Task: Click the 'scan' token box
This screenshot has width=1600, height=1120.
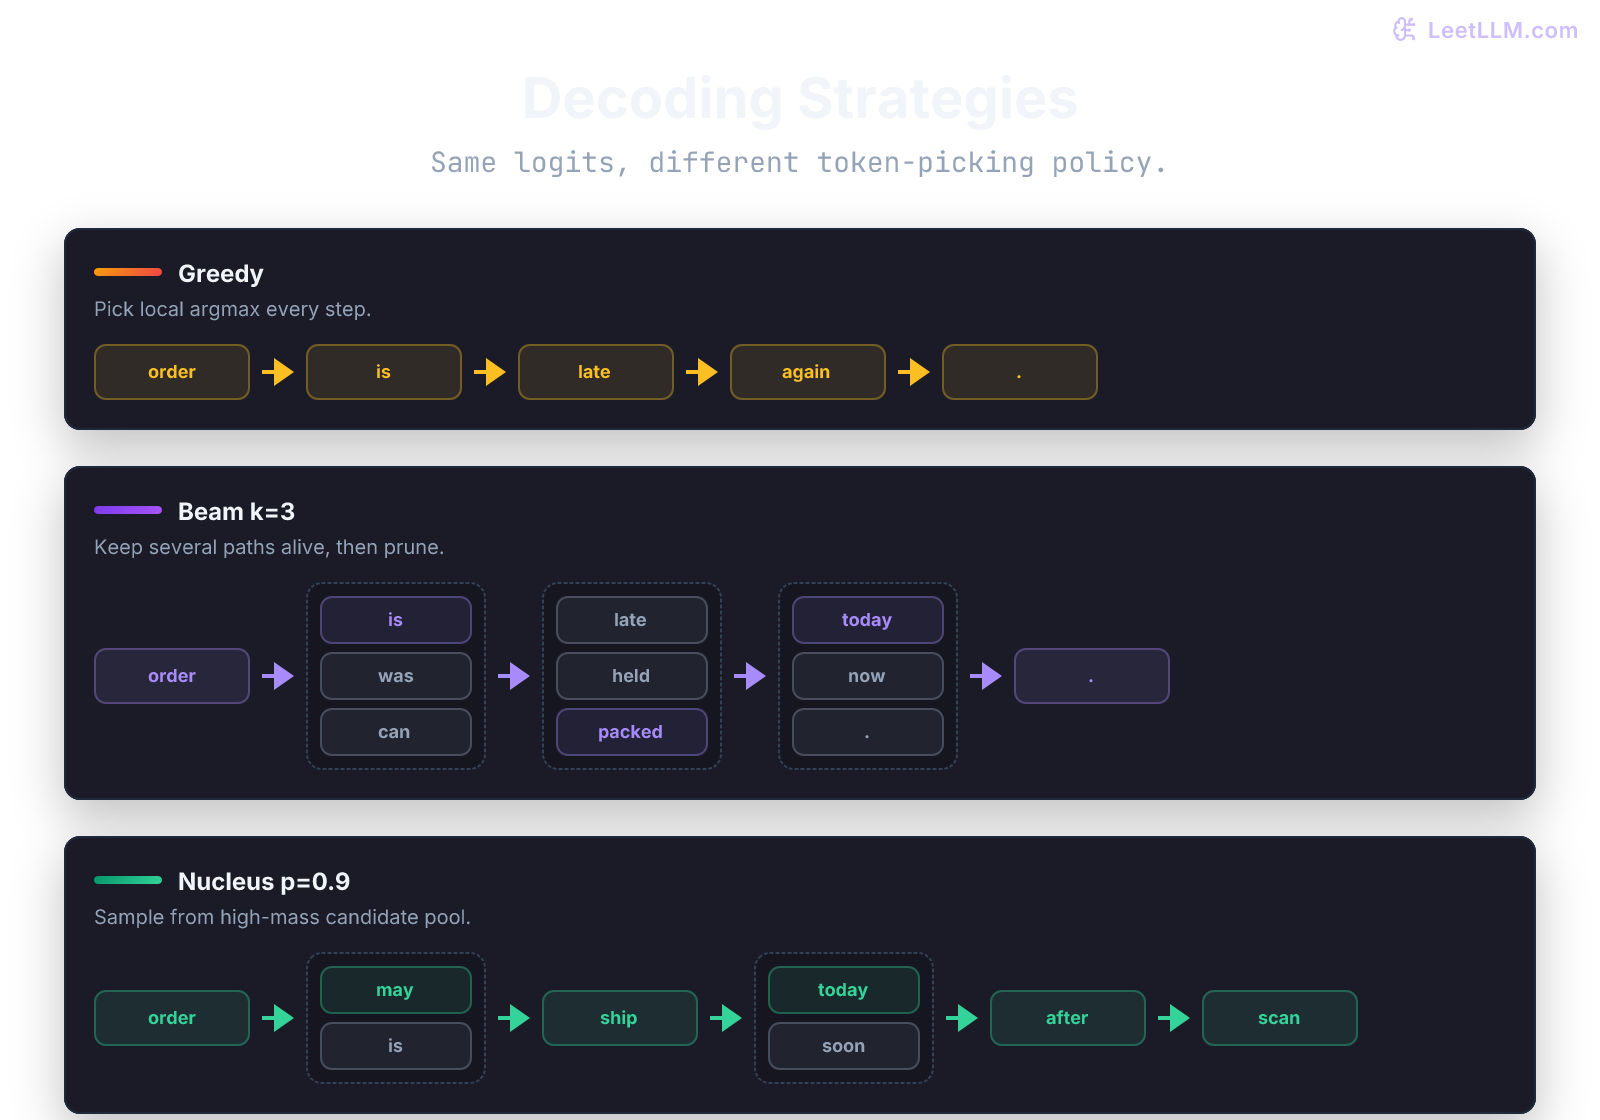Action: [x=1280, y=1018]
